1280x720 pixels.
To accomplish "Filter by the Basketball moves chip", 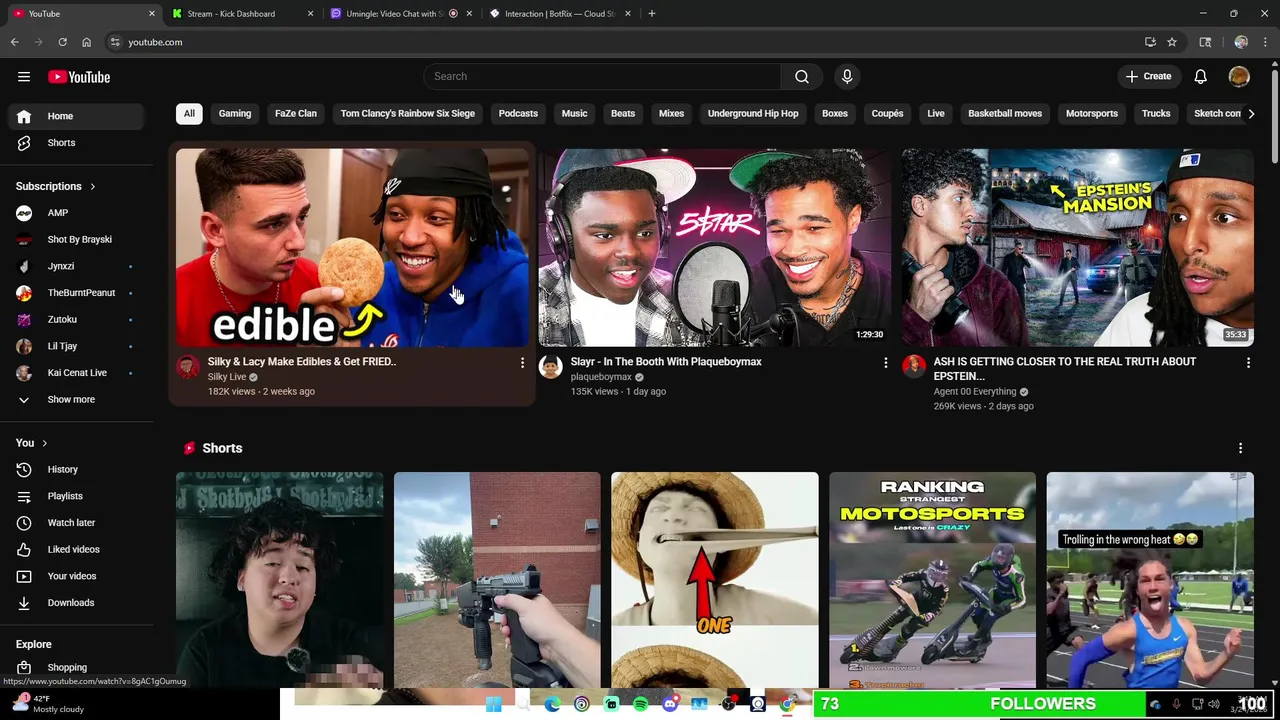I will pyautogui.click(x=1005, y=114).
